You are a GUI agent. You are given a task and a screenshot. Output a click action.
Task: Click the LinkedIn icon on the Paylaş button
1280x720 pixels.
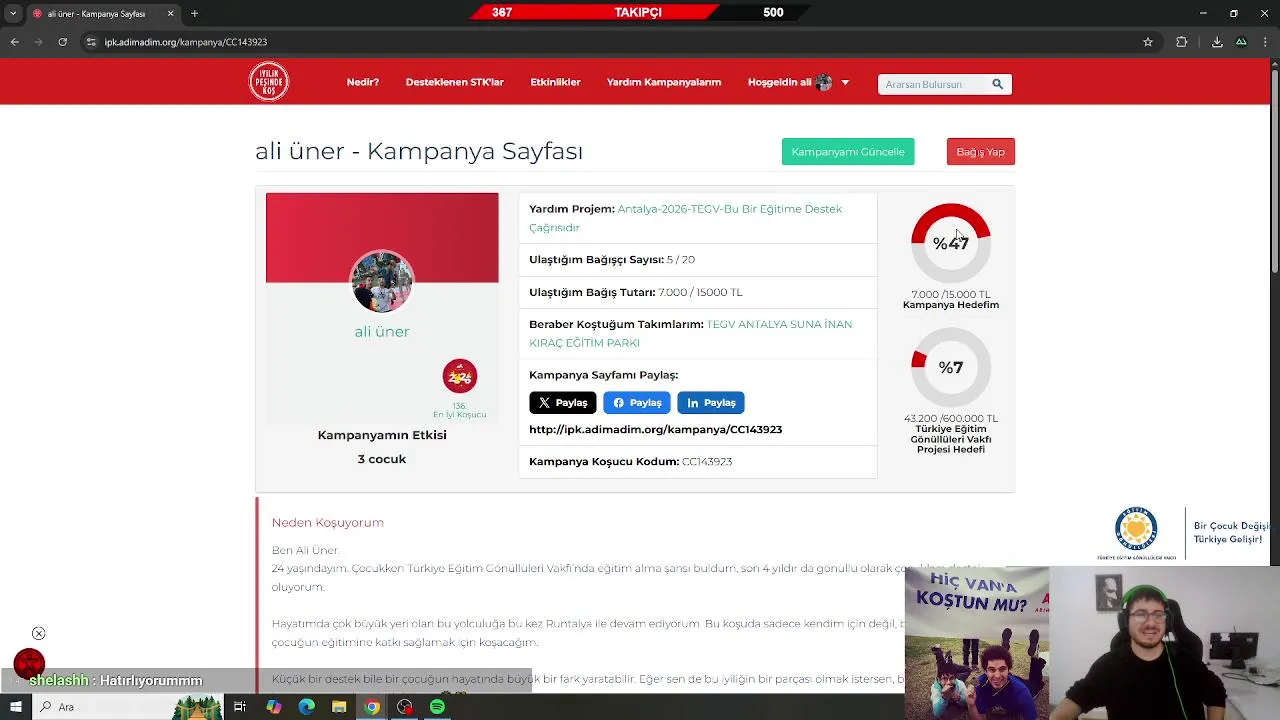693,402
